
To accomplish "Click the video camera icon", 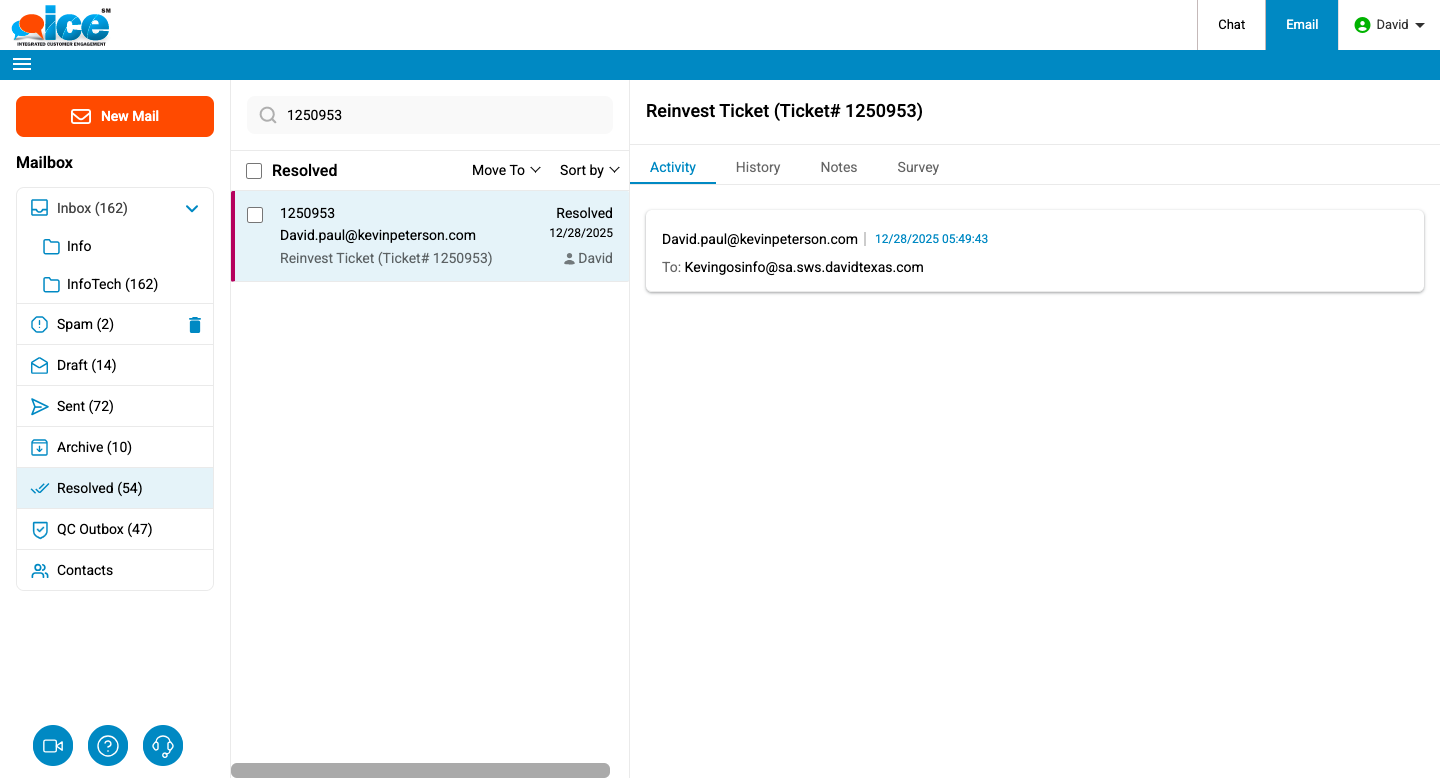I will tap(53, 746).
